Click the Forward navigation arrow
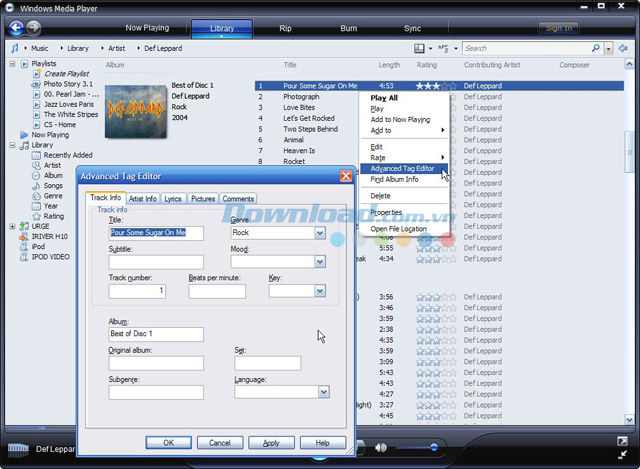Screen dimensions: 640x469 click(34, 28)
